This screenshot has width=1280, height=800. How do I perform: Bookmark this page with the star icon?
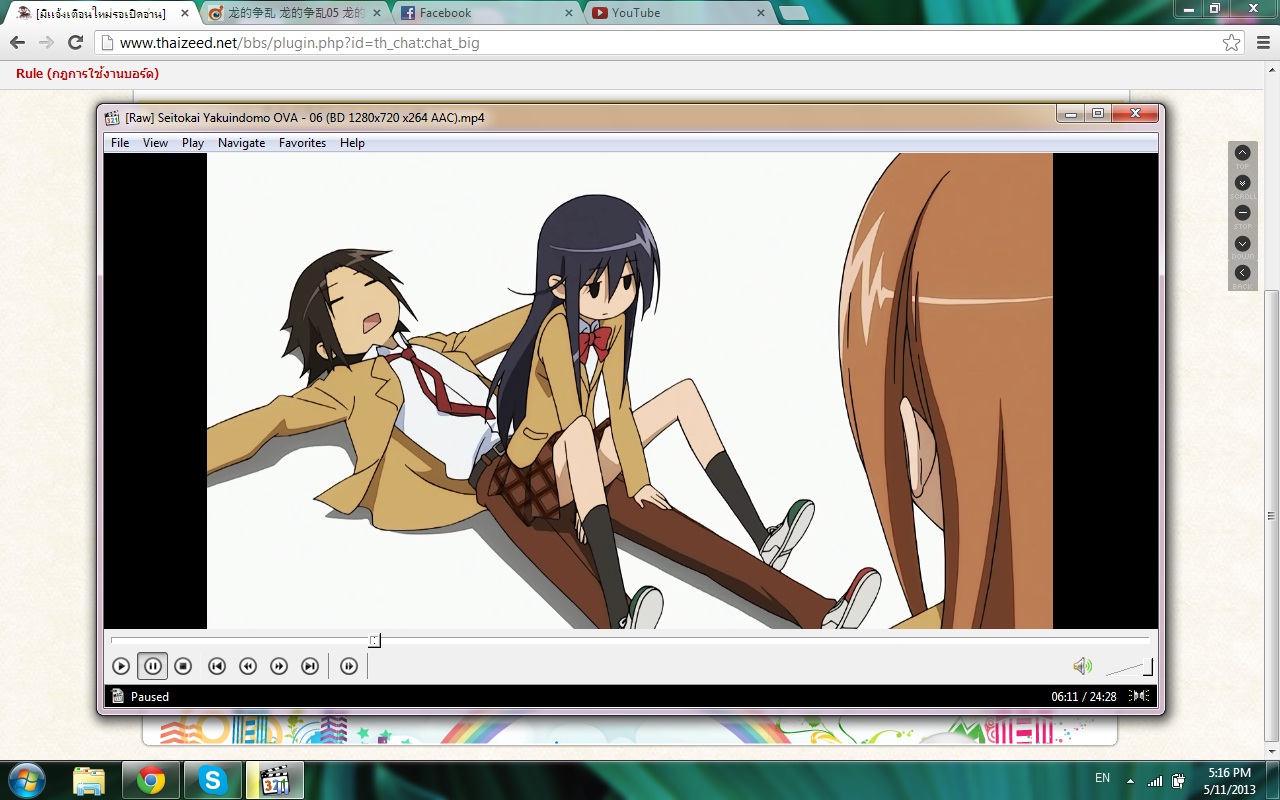pyautogui.click(x=1231, y=43)
